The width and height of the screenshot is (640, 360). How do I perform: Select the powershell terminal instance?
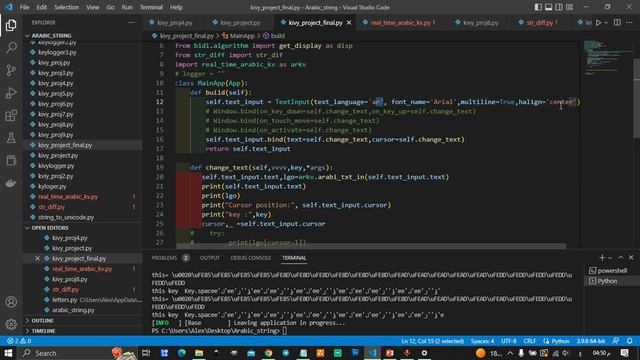(612, 271)
